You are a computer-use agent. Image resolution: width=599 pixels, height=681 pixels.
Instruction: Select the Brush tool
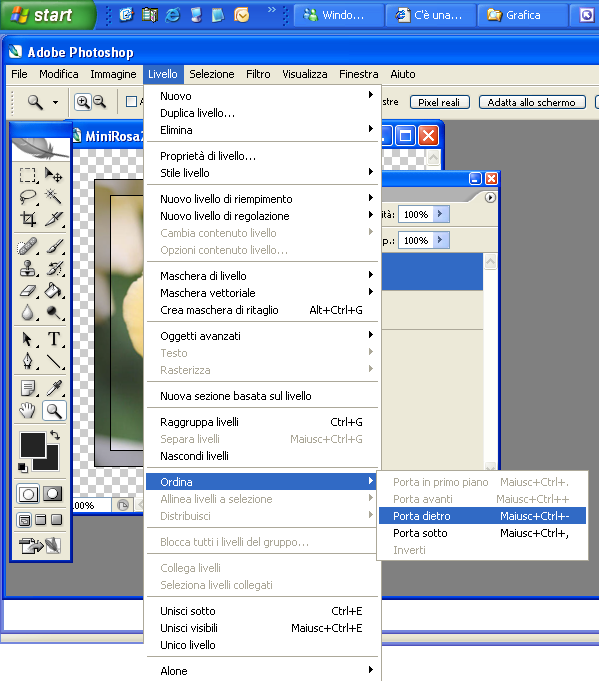click(54, 247)
